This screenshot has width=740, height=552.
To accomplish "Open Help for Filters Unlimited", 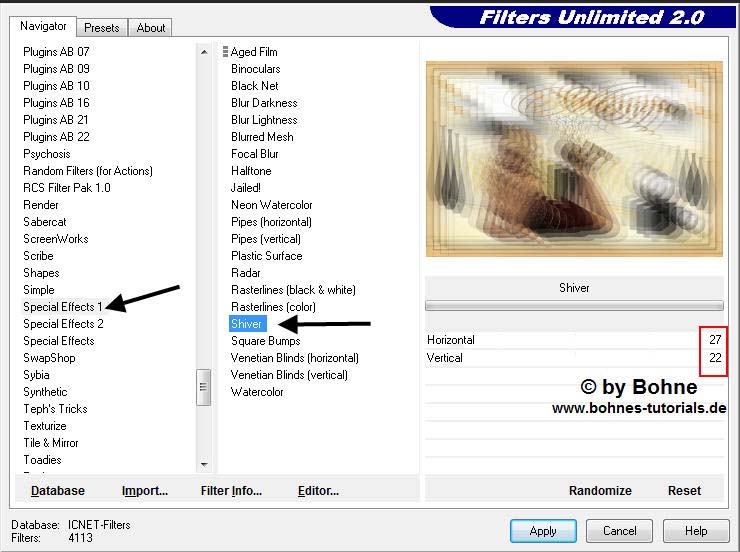I will click(696, 531).
